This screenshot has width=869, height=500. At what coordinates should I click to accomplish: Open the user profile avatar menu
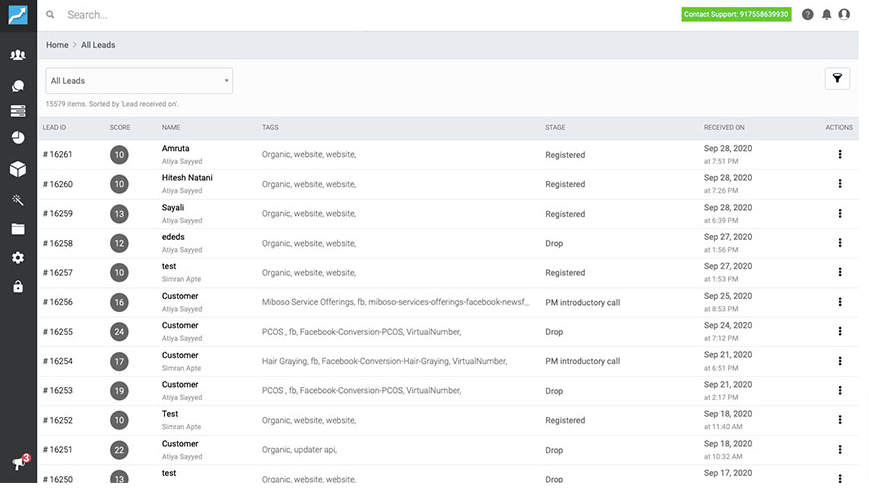[x=844, y=15]
